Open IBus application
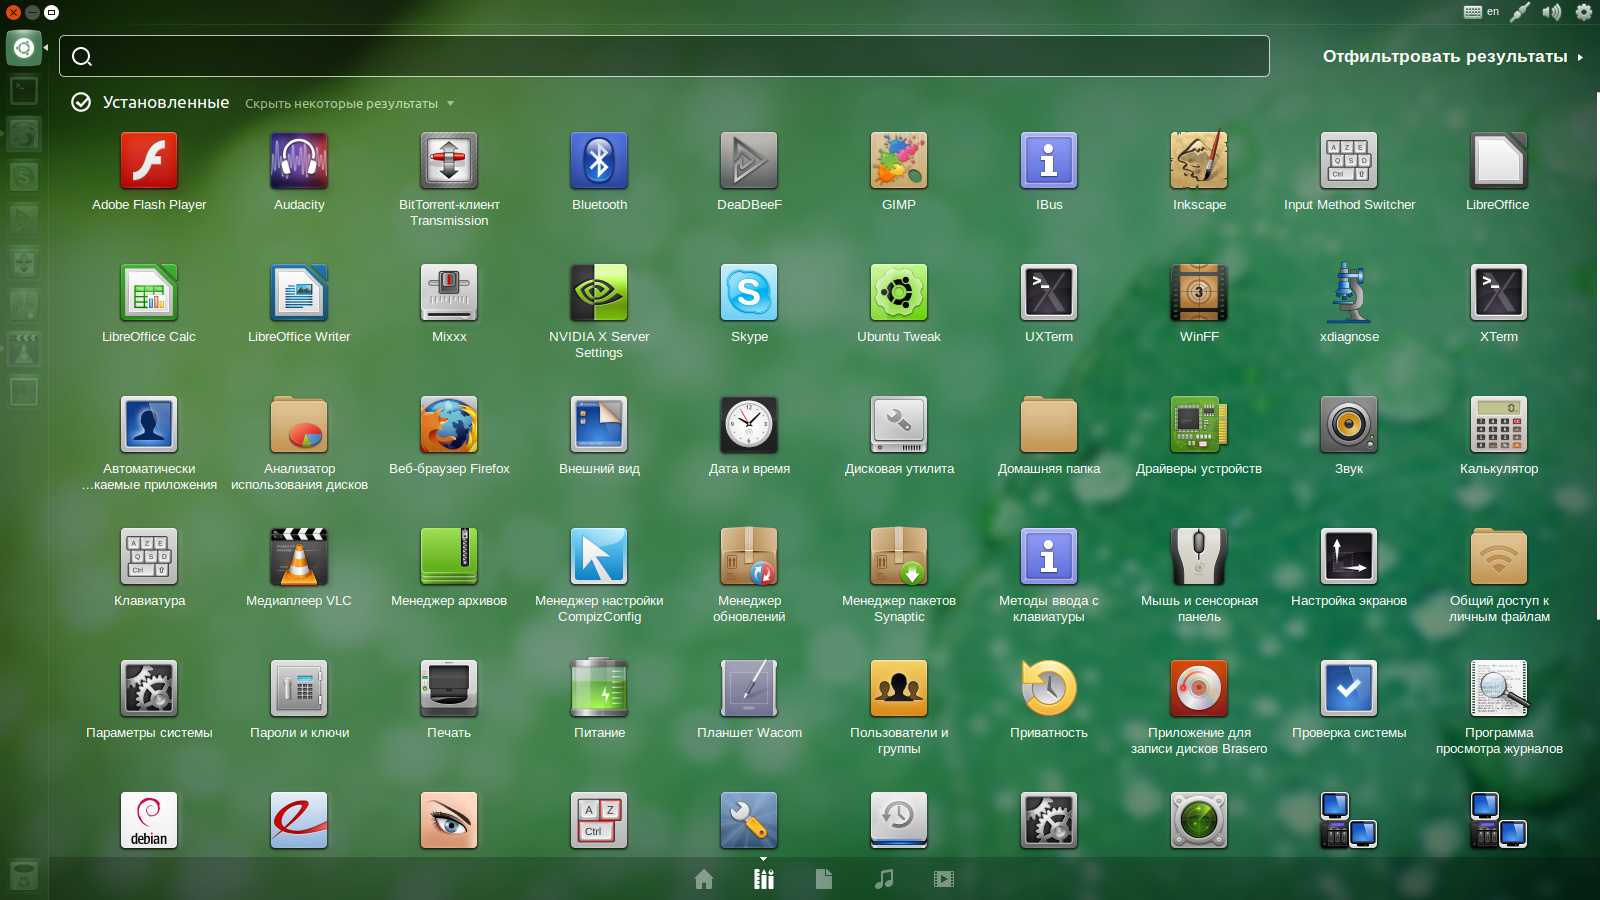The image size is (1600, 900). point(1049,161)
